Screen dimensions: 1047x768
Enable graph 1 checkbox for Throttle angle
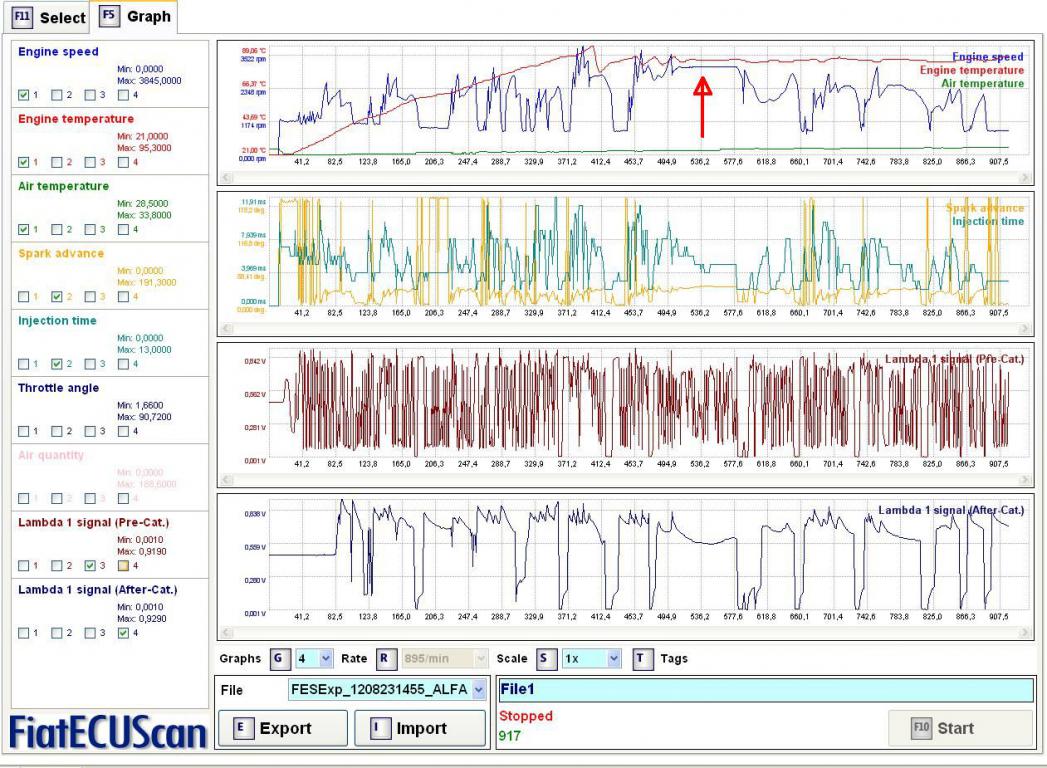(24, 430)
